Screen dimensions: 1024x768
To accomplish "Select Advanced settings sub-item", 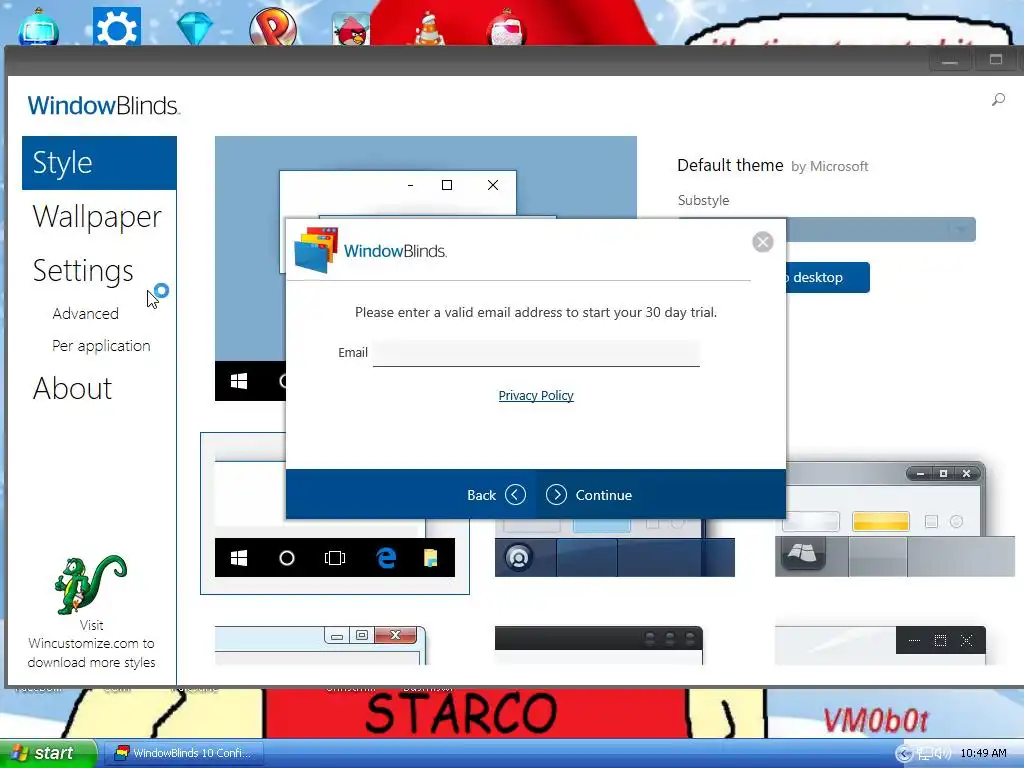I will click(x=86, y=313).
